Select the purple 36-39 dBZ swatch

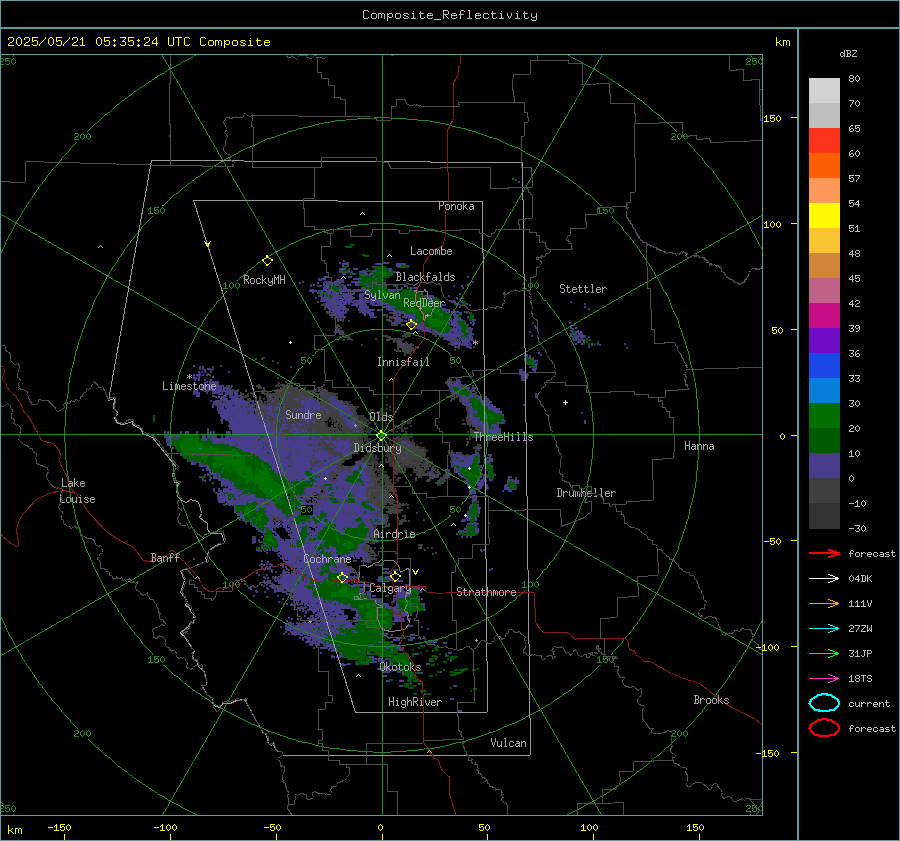824,341
